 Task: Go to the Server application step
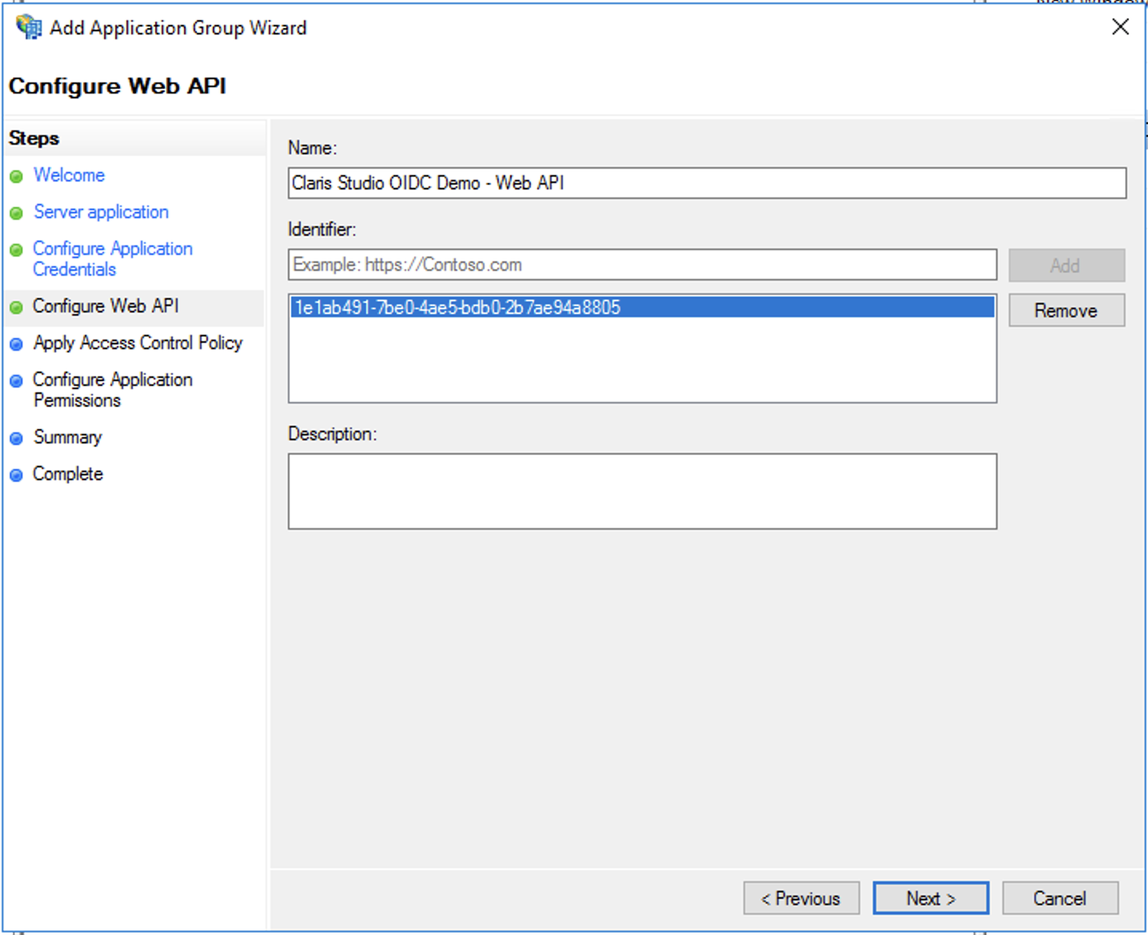click(x=101, y=212)
